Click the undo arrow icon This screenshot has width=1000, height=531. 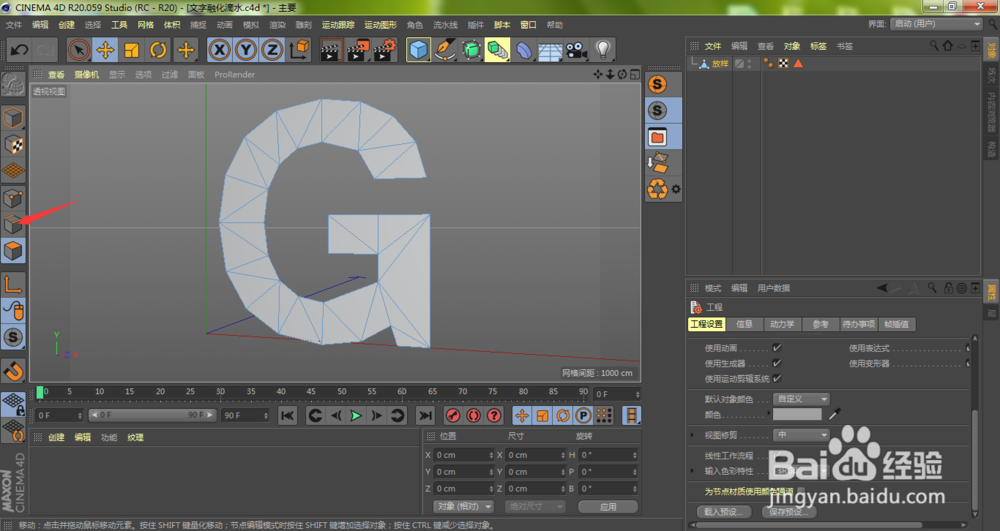(x=19, y=49)
